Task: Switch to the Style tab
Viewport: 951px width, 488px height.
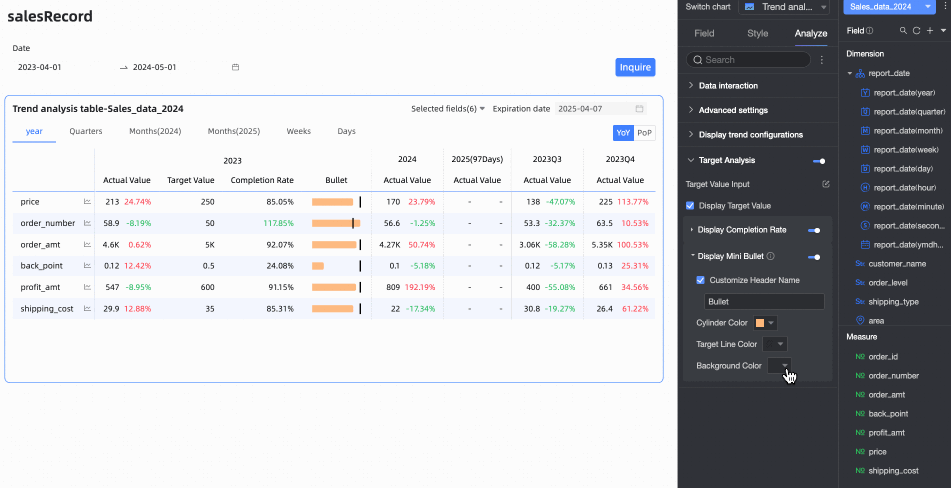Action: point(757,33)
